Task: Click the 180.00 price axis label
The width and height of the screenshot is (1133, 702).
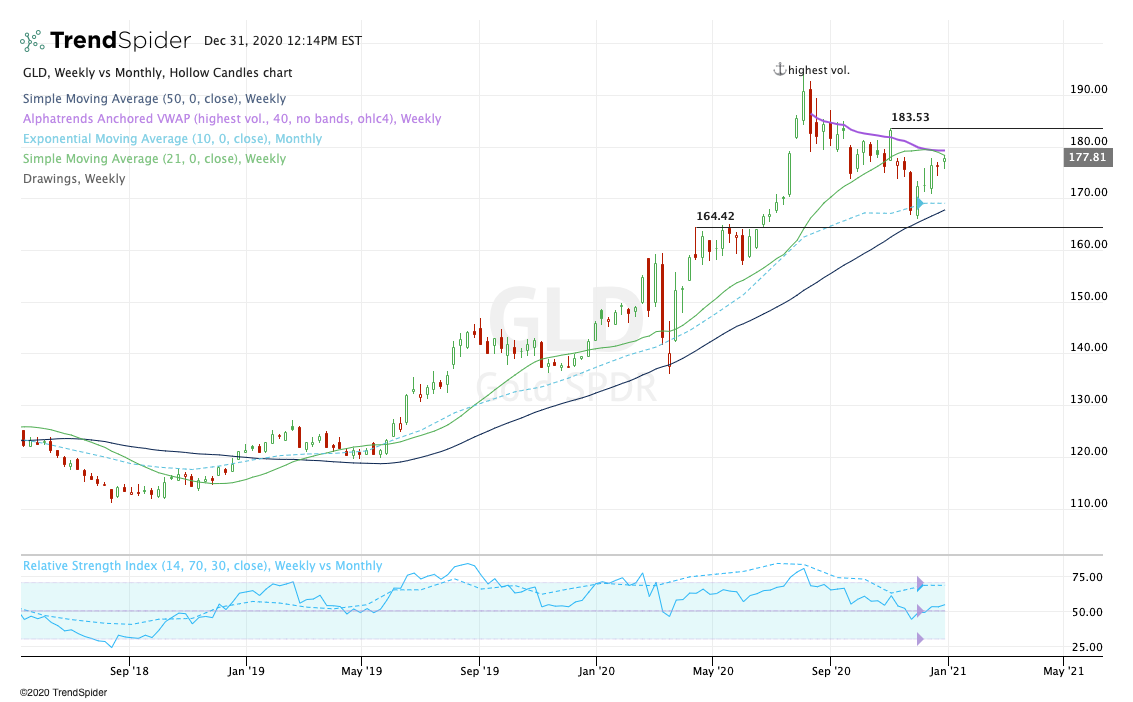Action: pos(1088,142)
